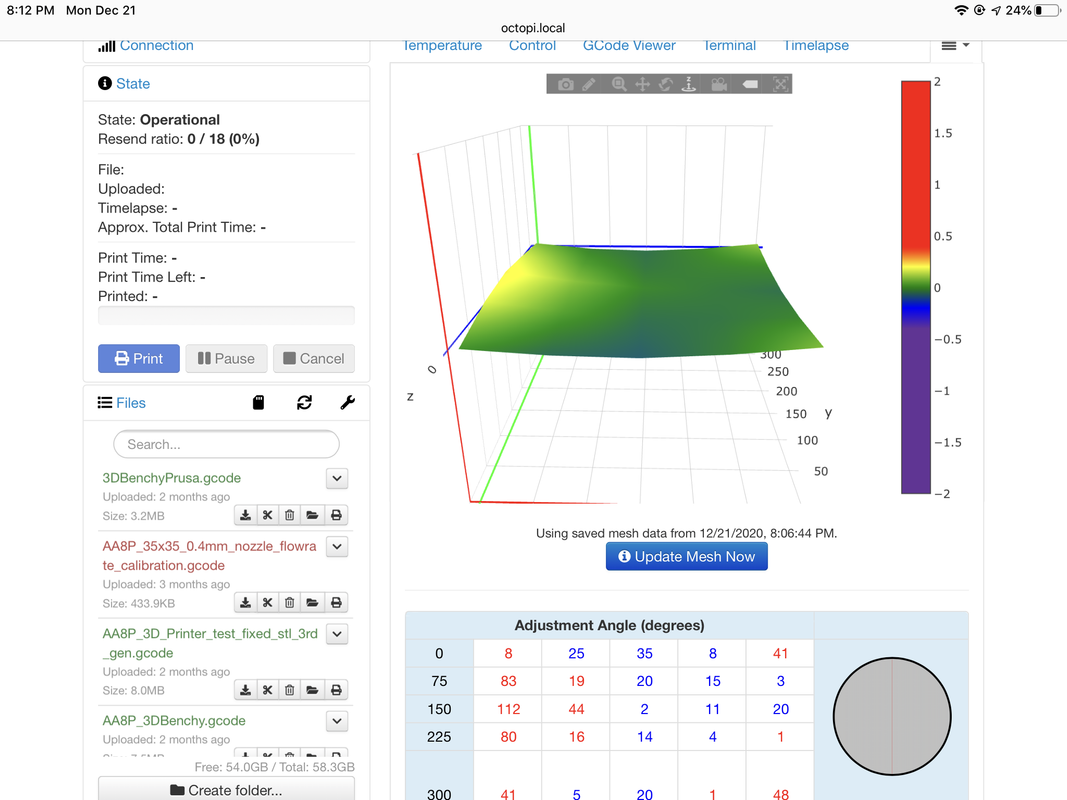The width and height of the screenshot is (1067, 800).
Task: Switch to the Temperature tab
Action: [442, 46]
